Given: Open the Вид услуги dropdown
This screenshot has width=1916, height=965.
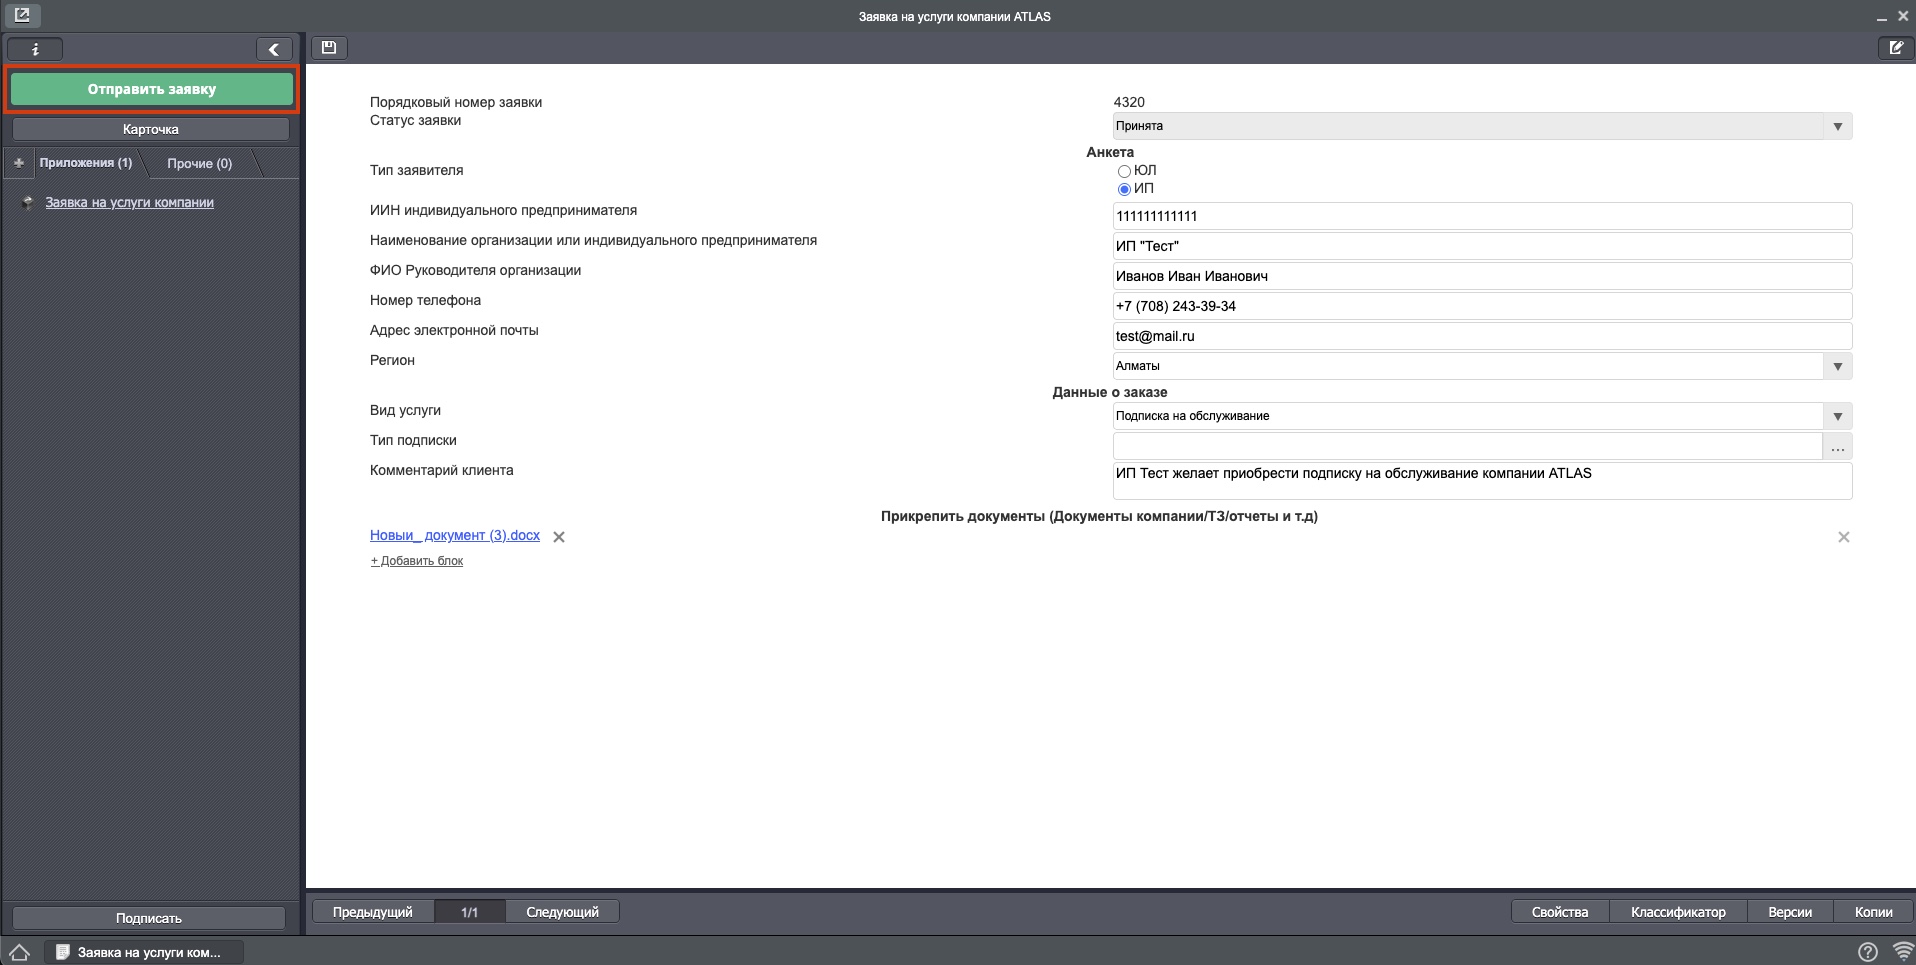Looking at the screenshot, I should (x=1837, y=416).
